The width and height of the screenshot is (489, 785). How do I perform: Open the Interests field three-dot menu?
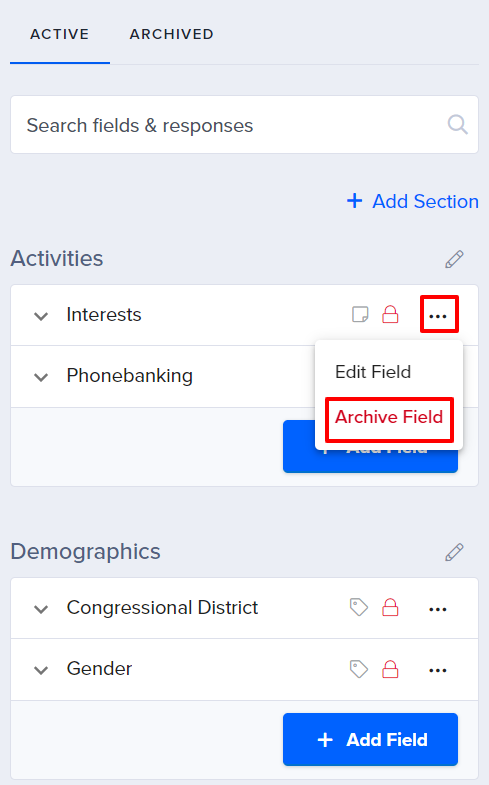(438, 316)
